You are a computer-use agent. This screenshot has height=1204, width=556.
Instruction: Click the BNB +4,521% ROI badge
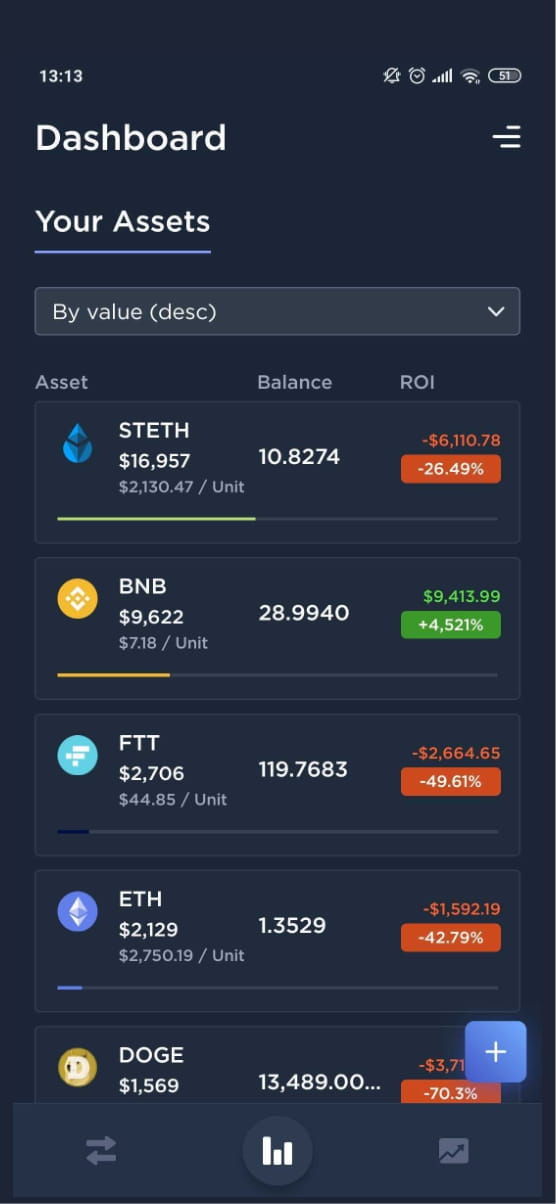(x=451, y=625)
